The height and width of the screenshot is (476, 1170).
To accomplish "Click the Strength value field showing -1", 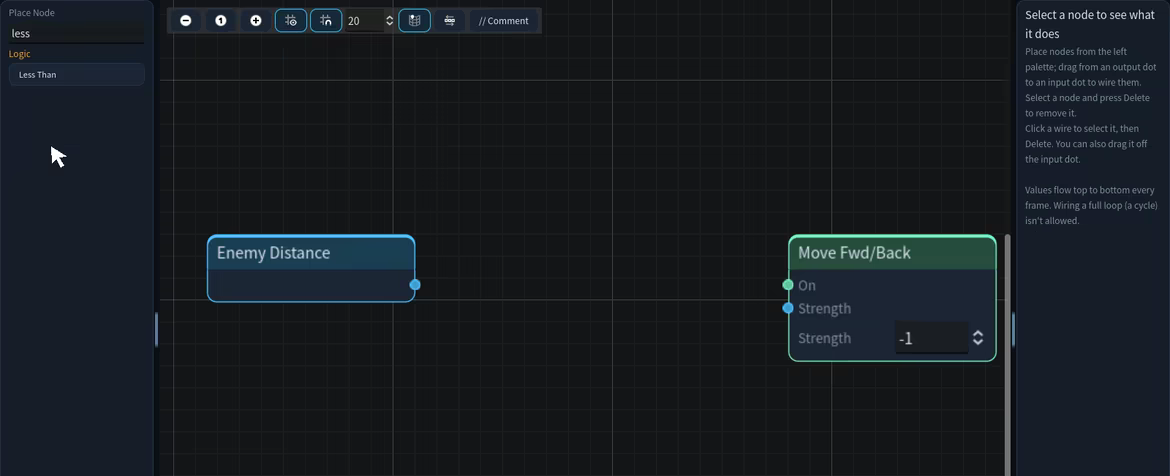I will pos(932,338).
